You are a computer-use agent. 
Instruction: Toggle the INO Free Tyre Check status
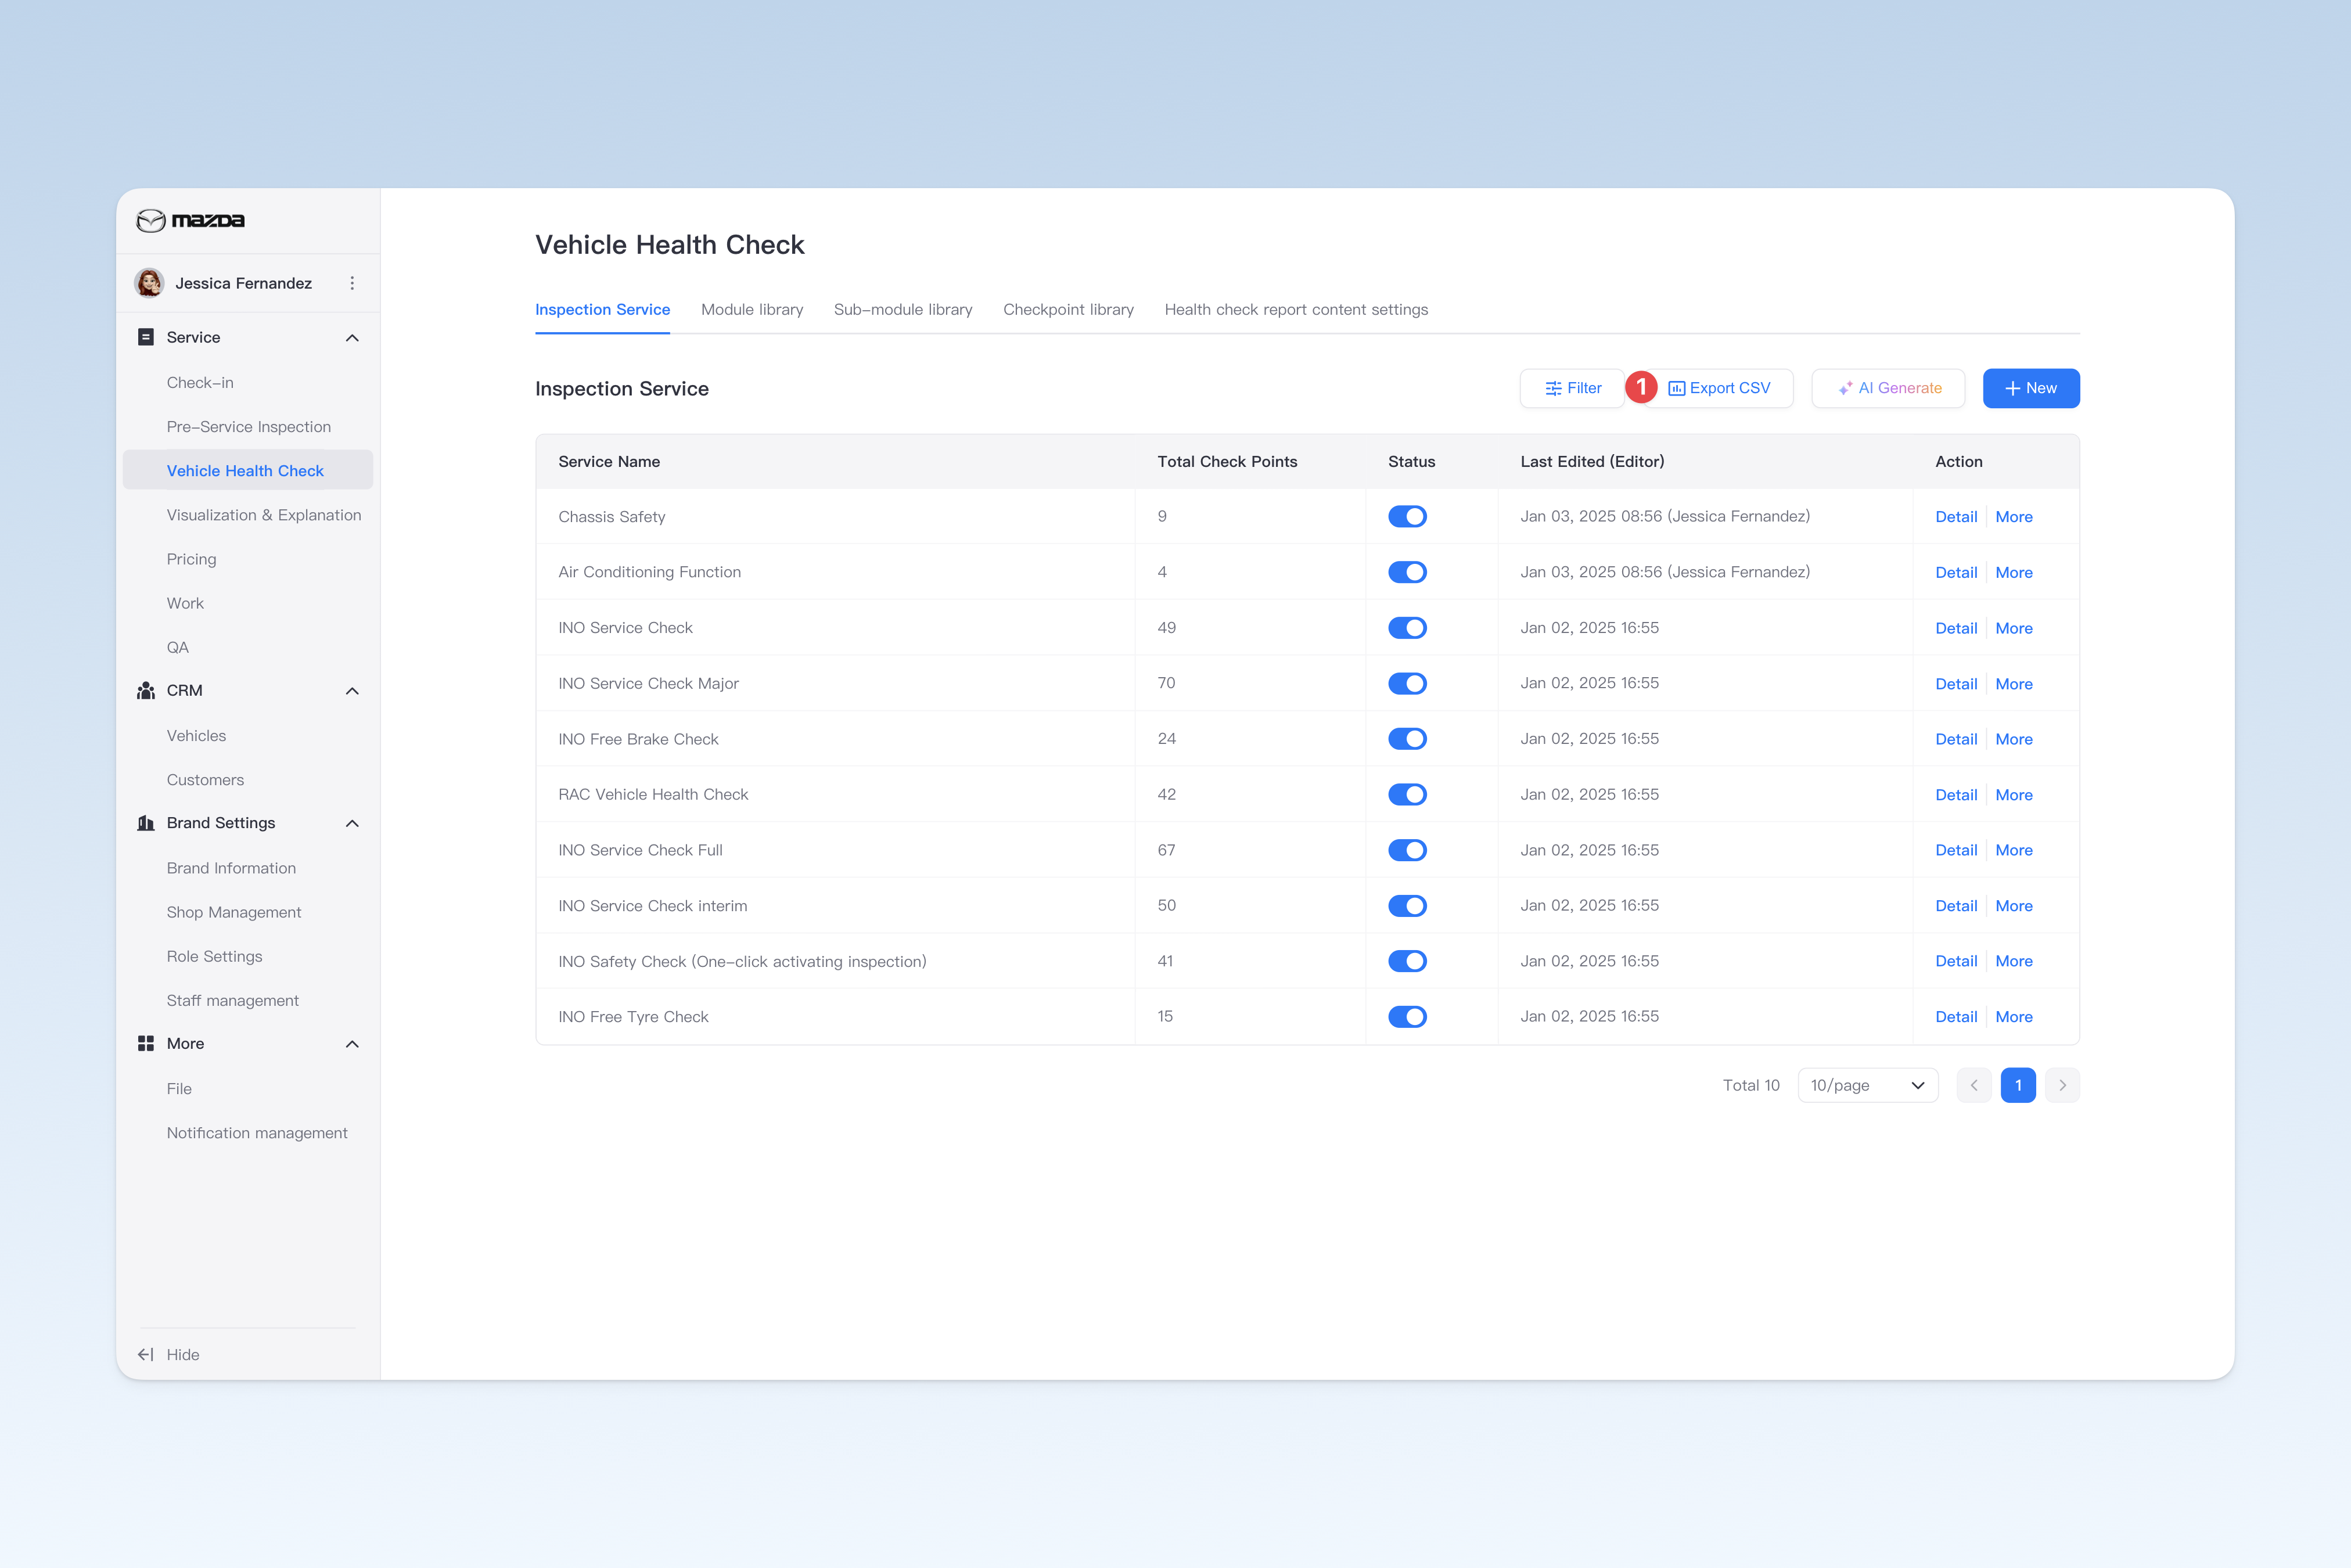[x=1407, y=1016]
